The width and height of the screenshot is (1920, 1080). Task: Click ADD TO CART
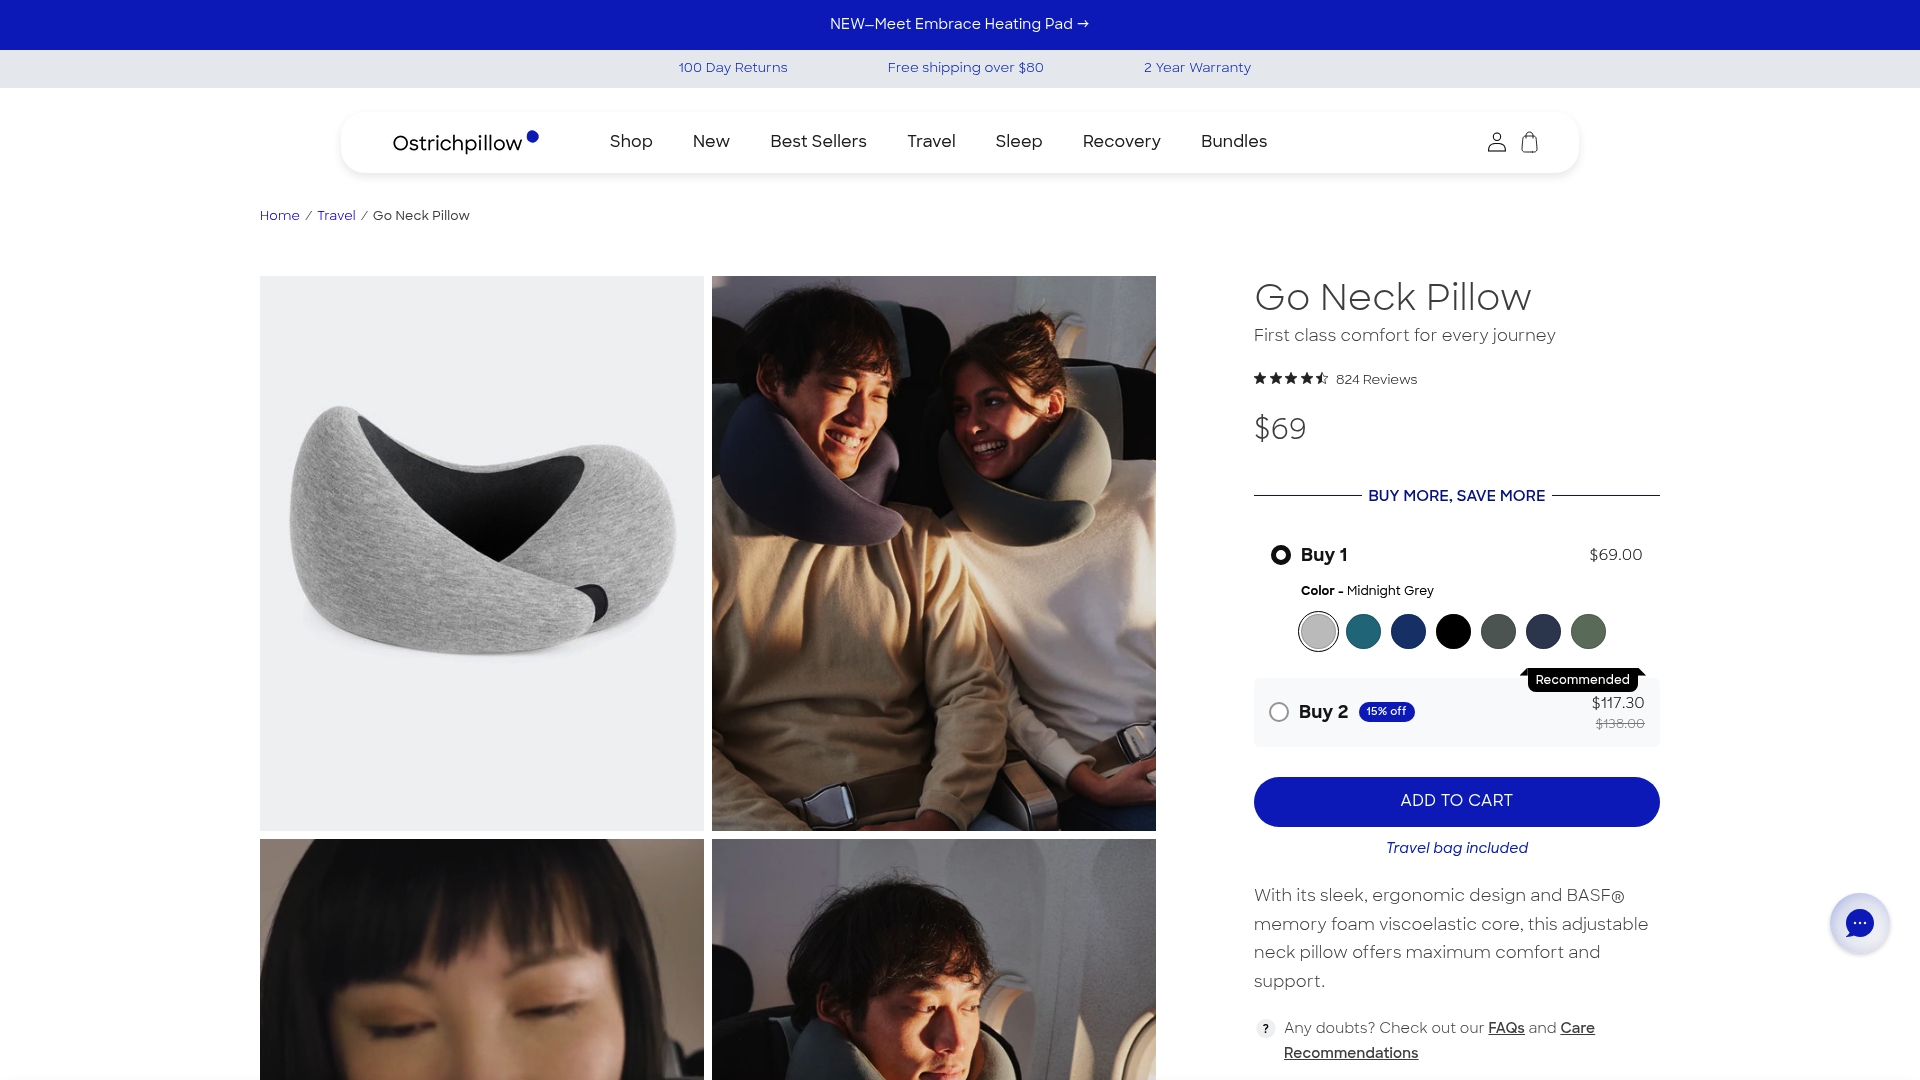click(1456, 801)
